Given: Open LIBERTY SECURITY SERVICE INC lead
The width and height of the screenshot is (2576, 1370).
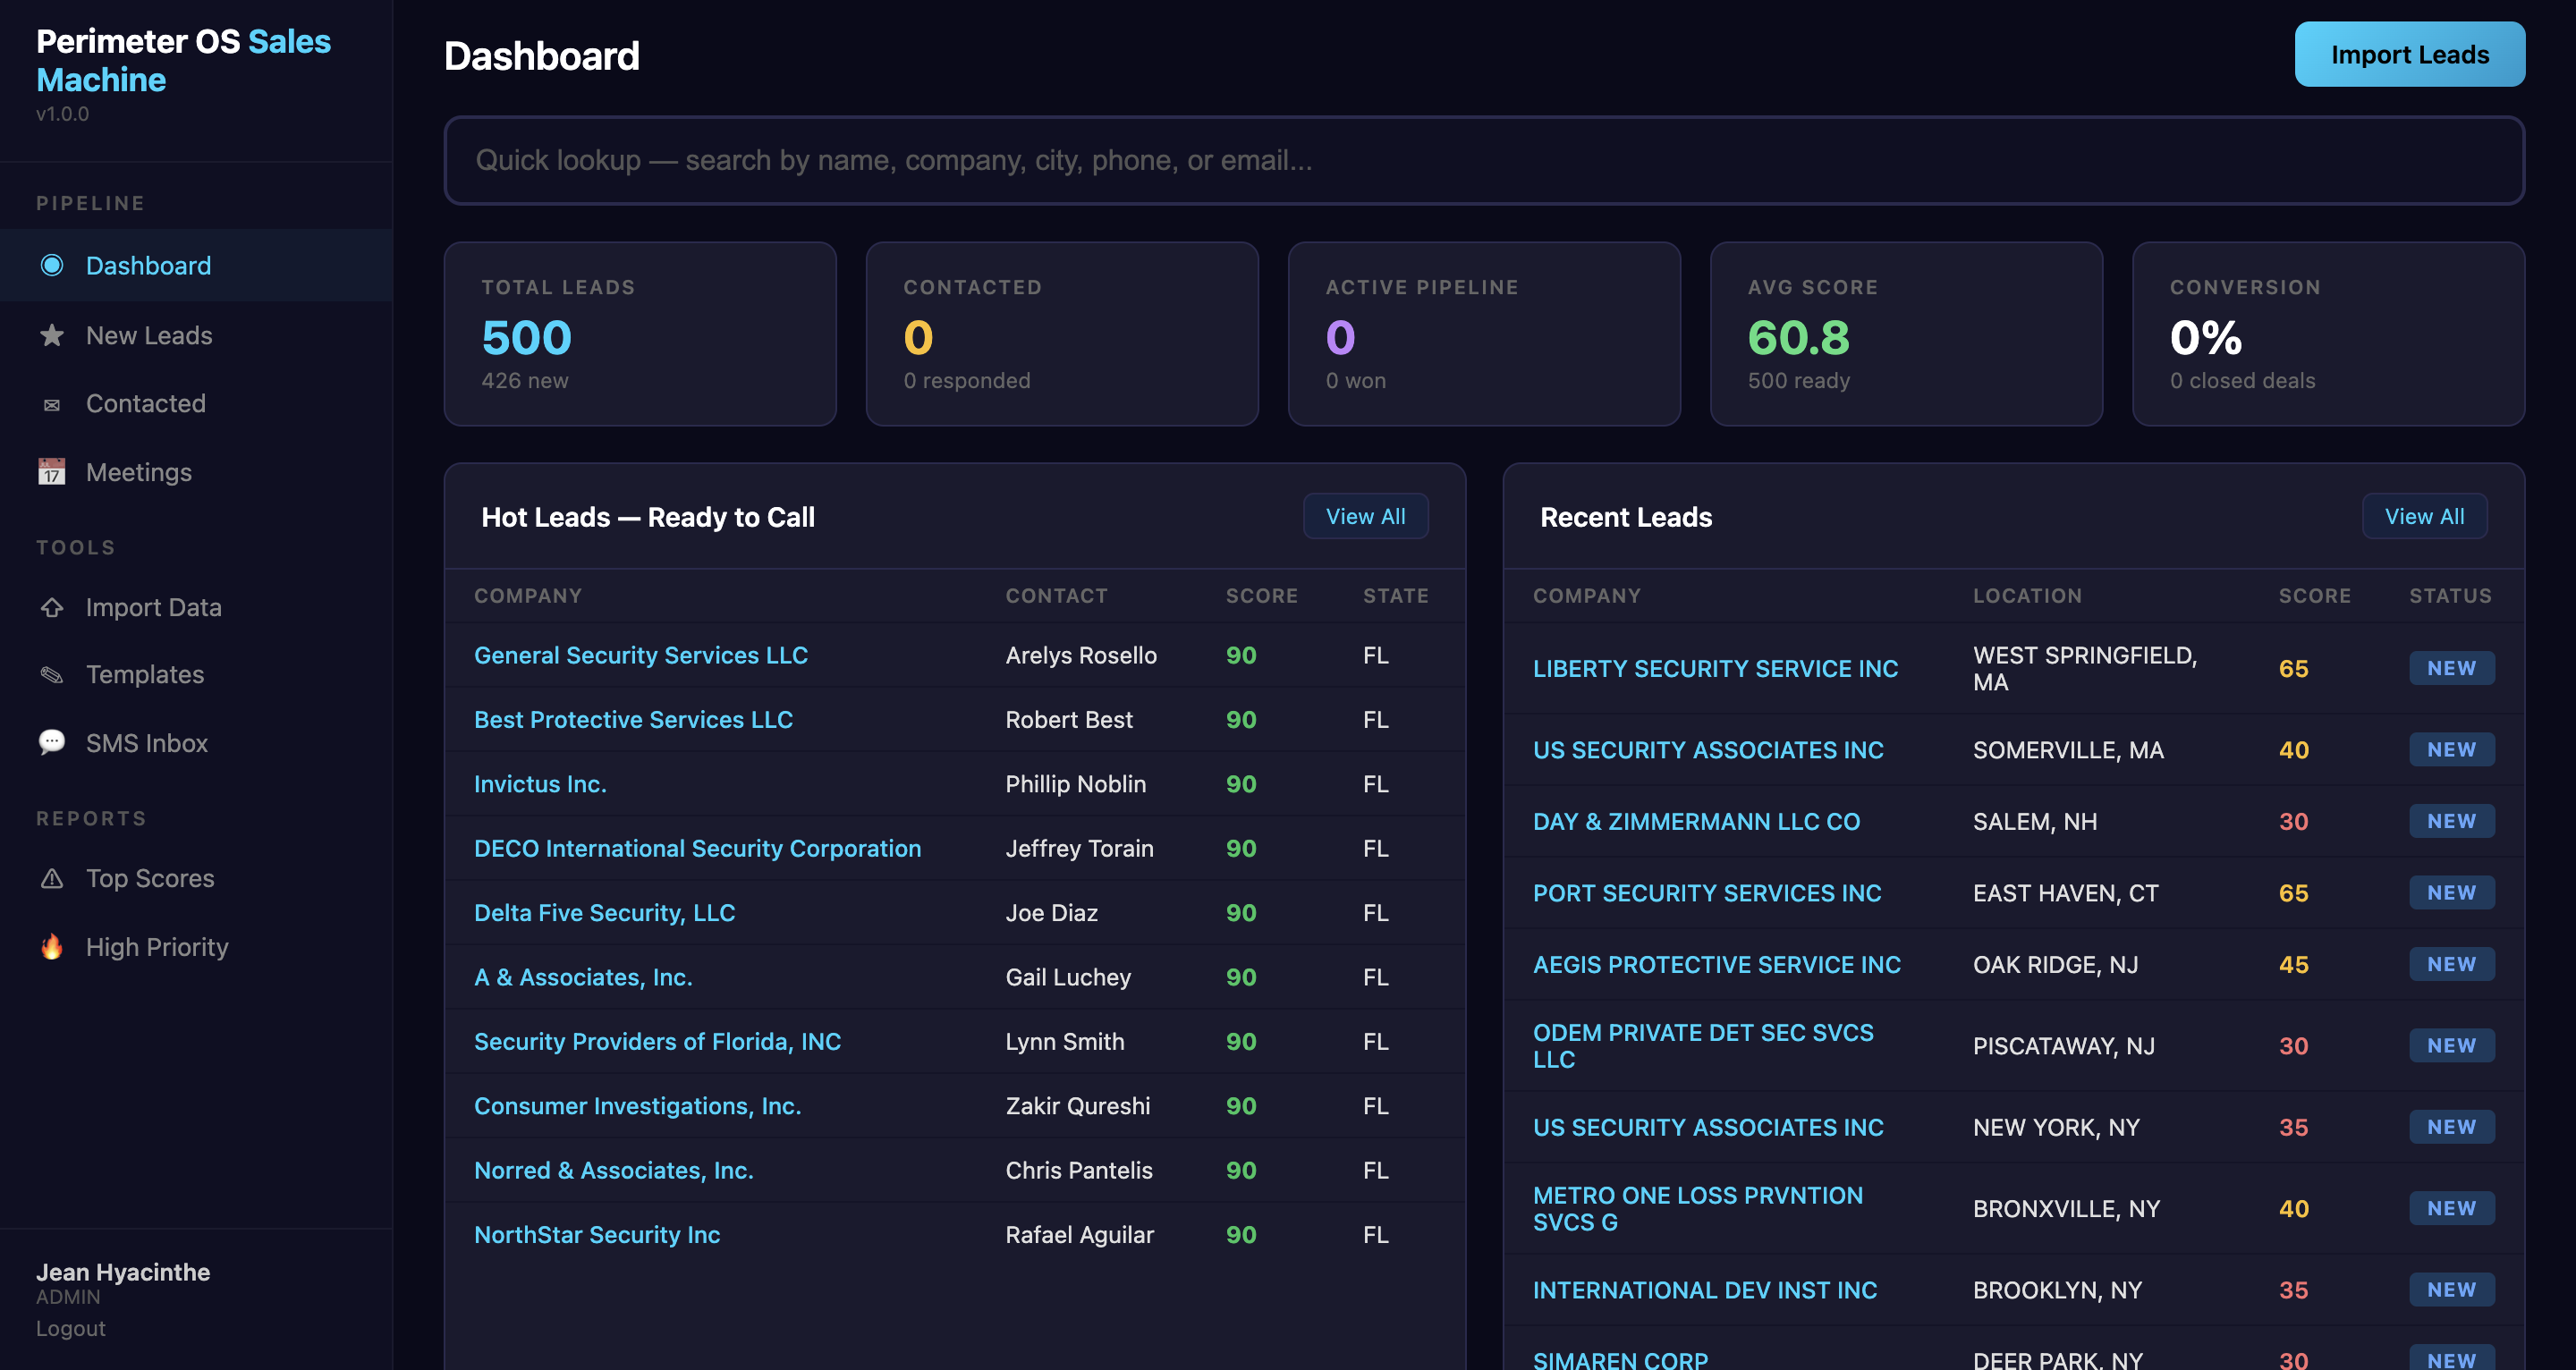Looking at the screenshot, I should point(1715,668).
